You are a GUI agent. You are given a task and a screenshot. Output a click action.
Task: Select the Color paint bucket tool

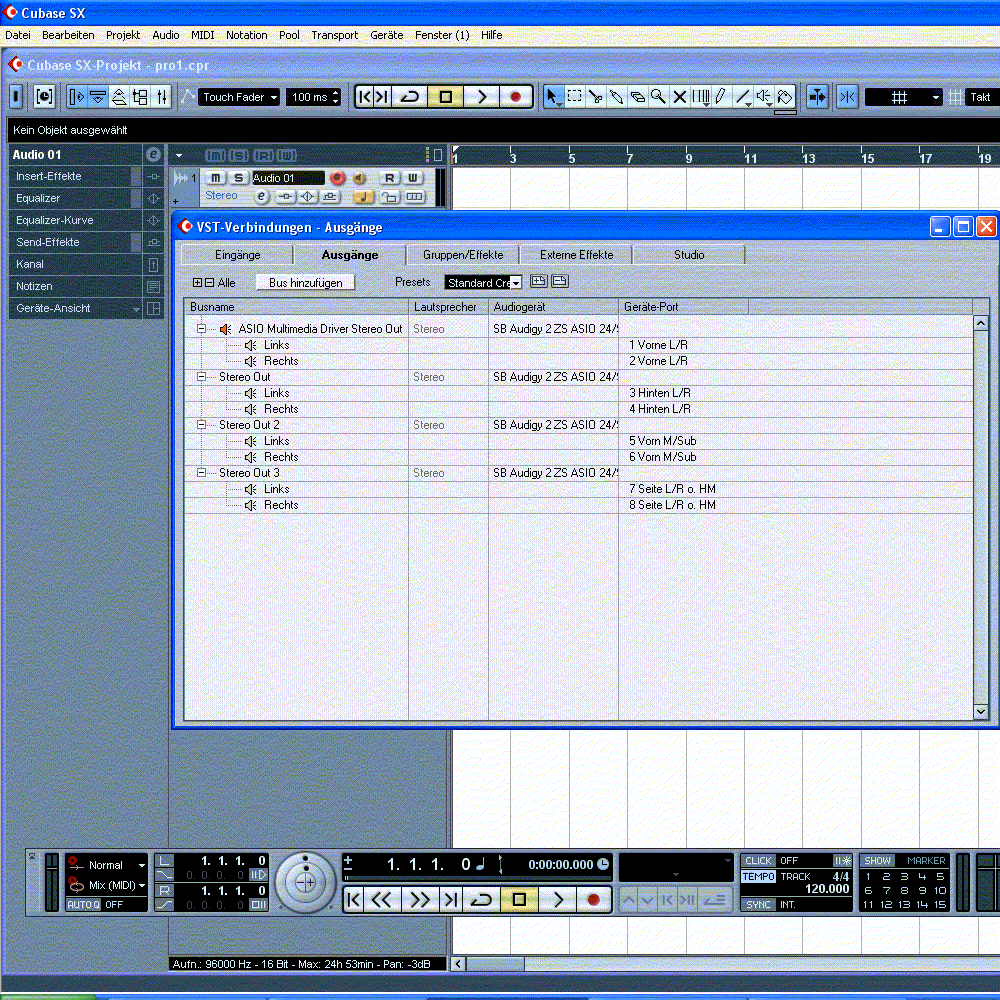pyautogui.click(x=785, y=97)
